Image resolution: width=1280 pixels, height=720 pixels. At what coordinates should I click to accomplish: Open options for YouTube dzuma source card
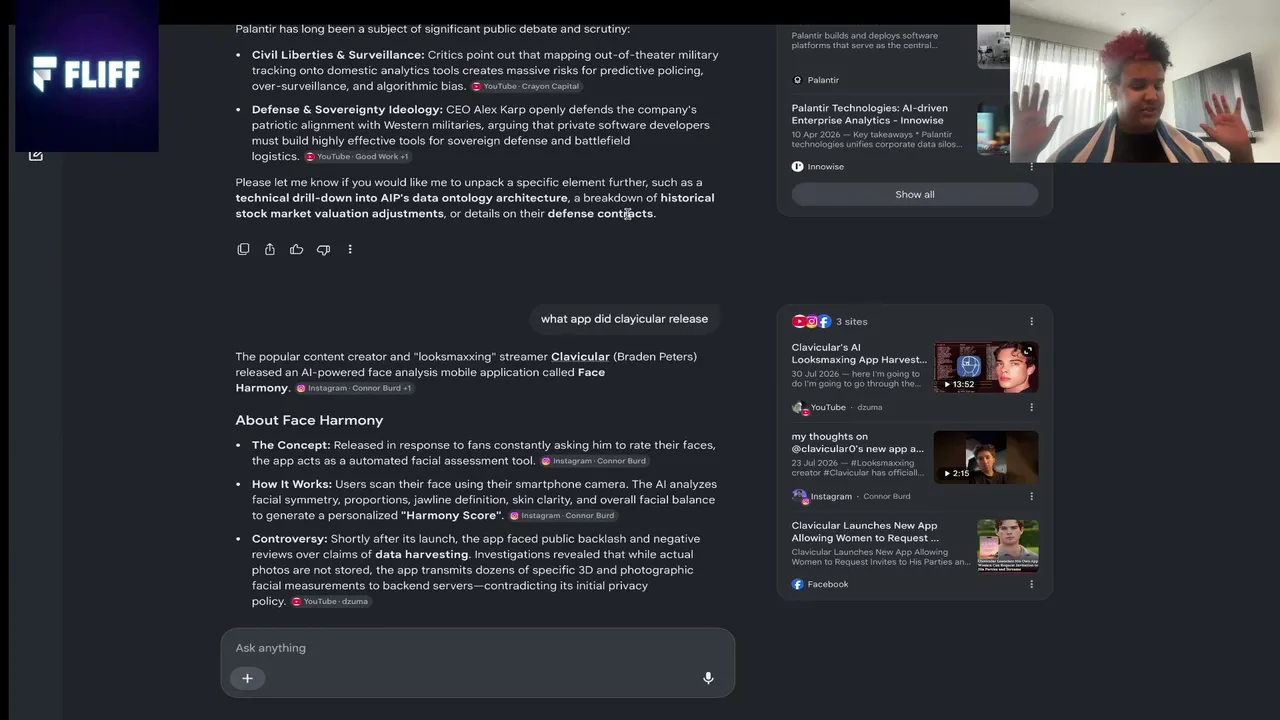point(1031,407)
